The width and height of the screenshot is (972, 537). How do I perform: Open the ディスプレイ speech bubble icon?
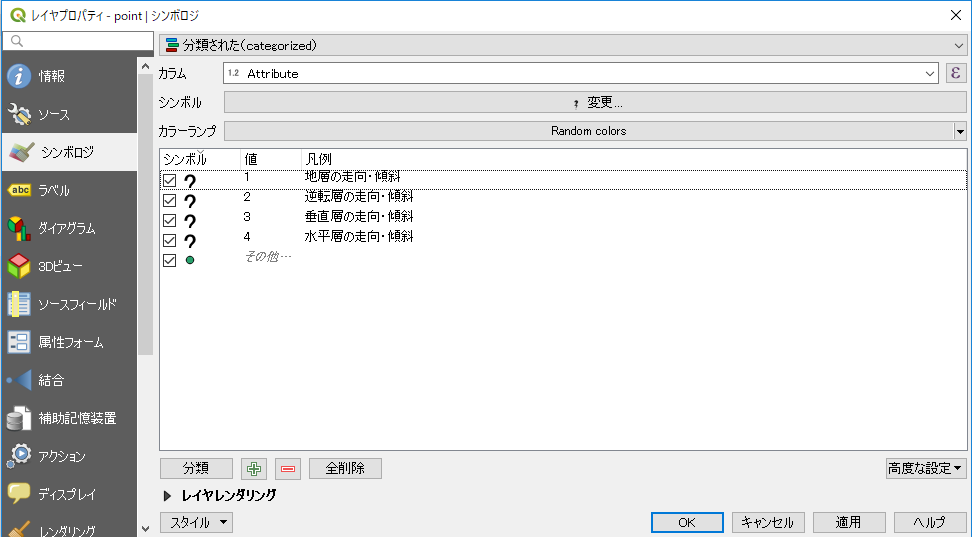(x=19, y=494)
